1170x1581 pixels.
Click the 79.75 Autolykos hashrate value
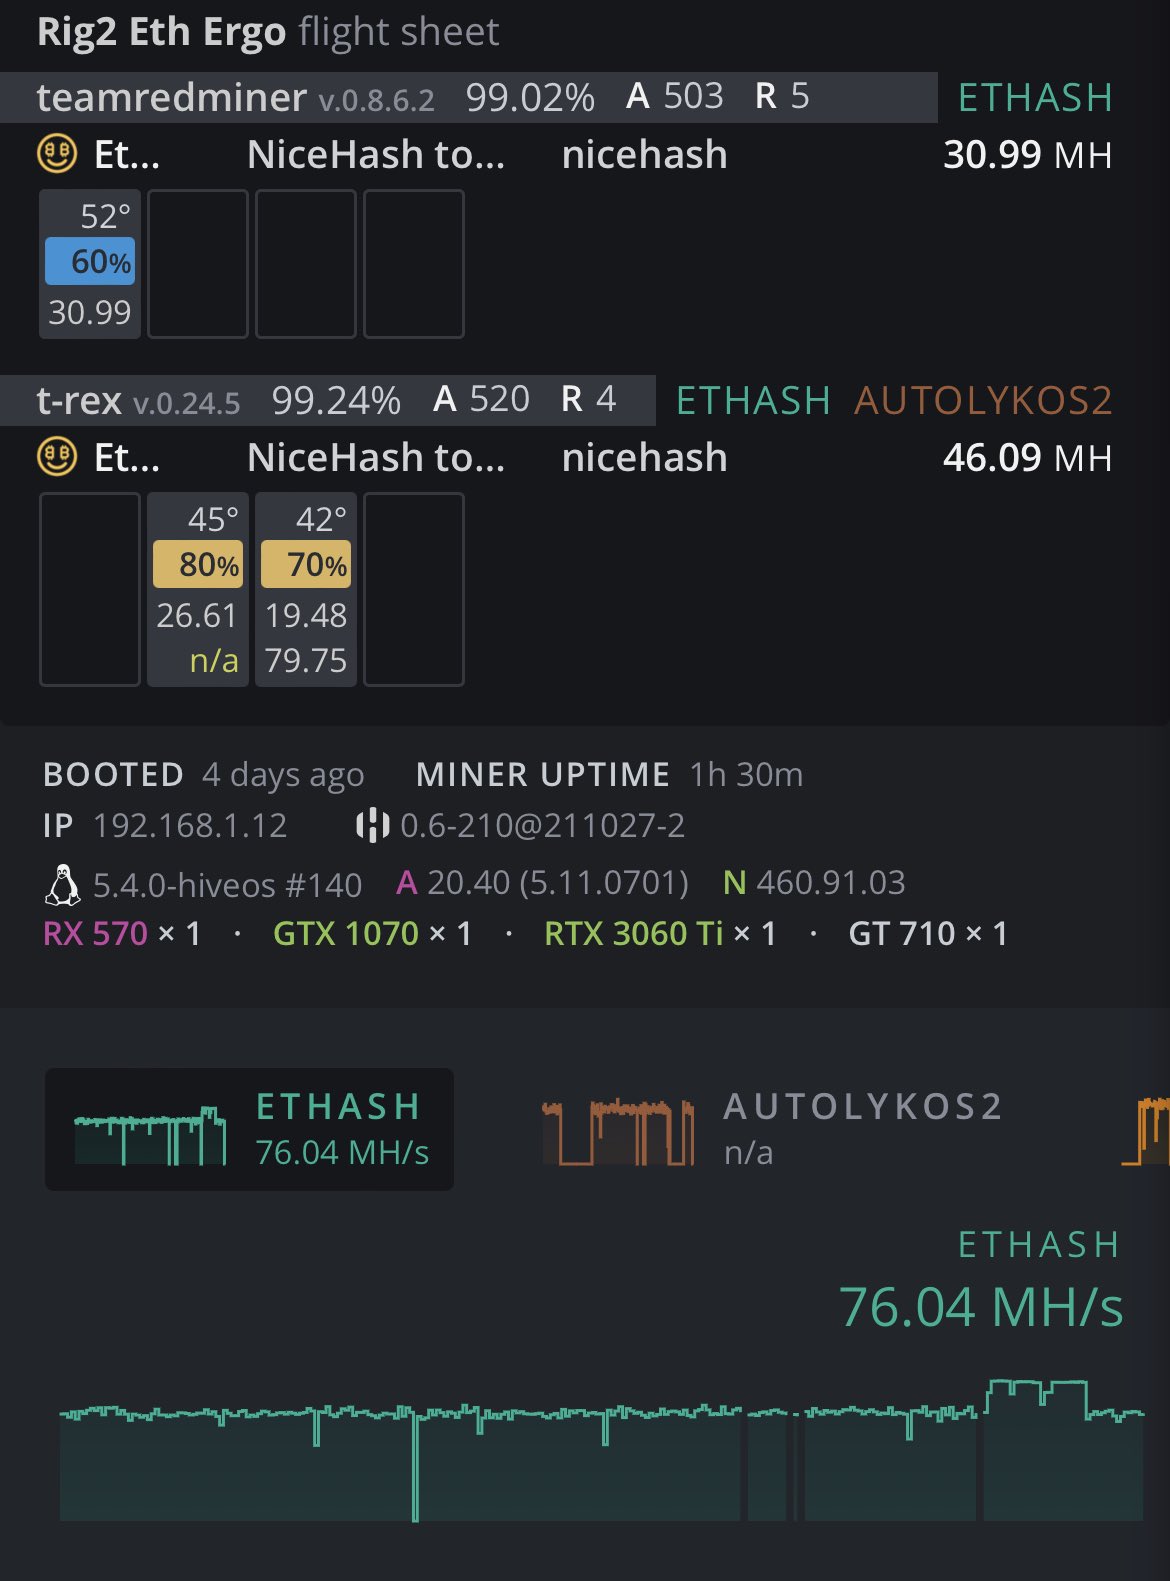pyautogui.click(x=306, y=660)
